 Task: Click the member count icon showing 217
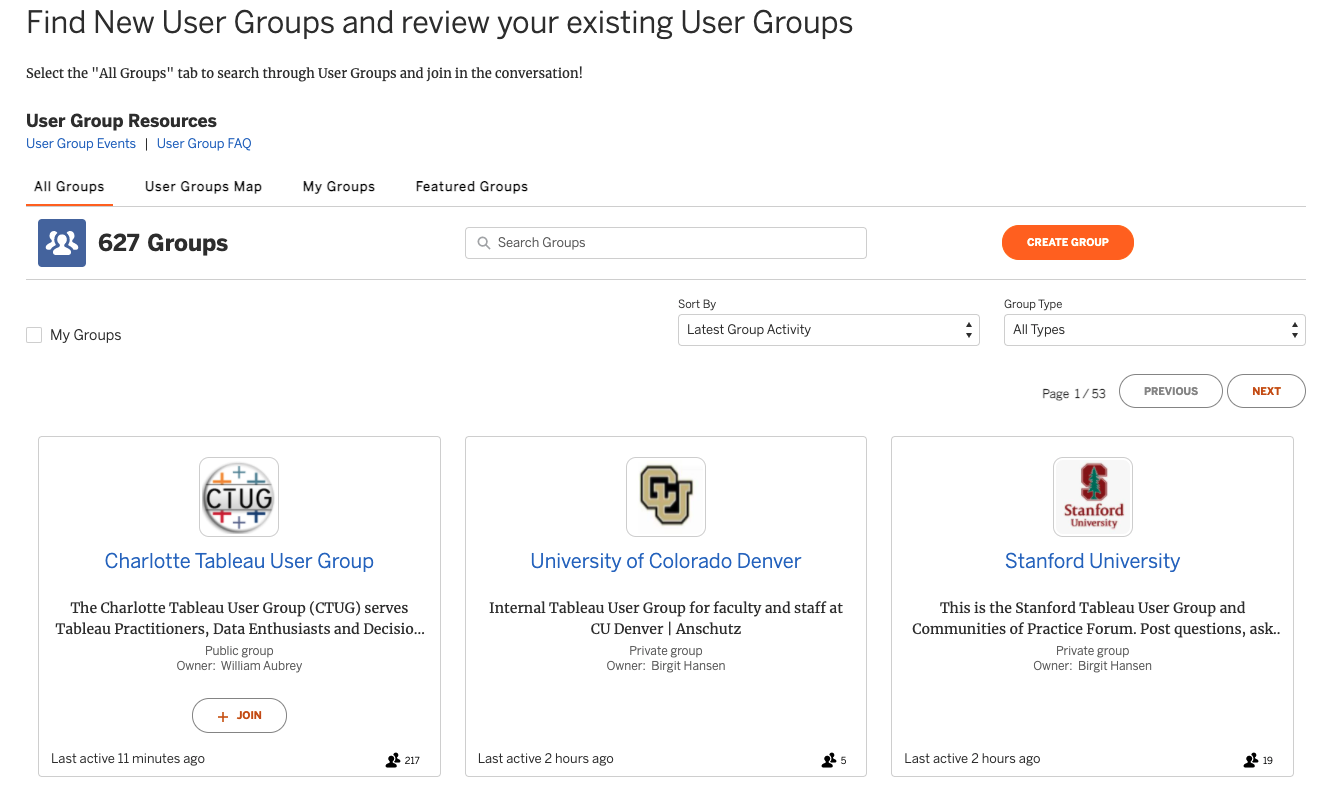[x=391, y=760]
